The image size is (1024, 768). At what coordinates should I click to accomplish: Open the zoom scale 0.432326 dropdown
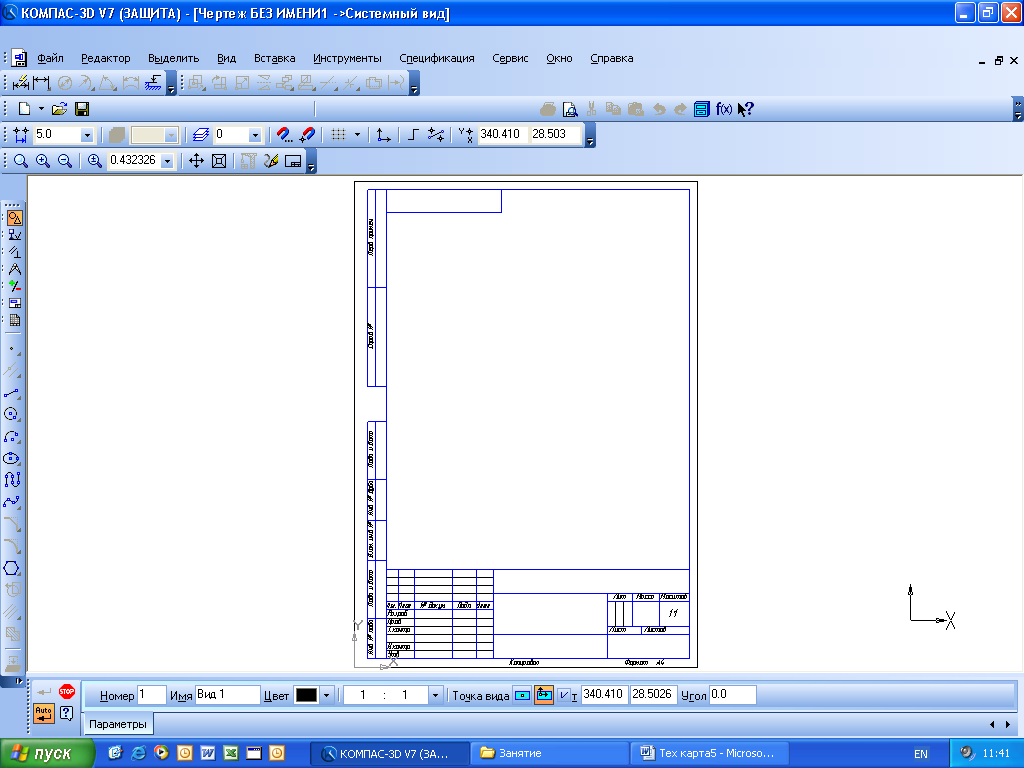[167, 161]
